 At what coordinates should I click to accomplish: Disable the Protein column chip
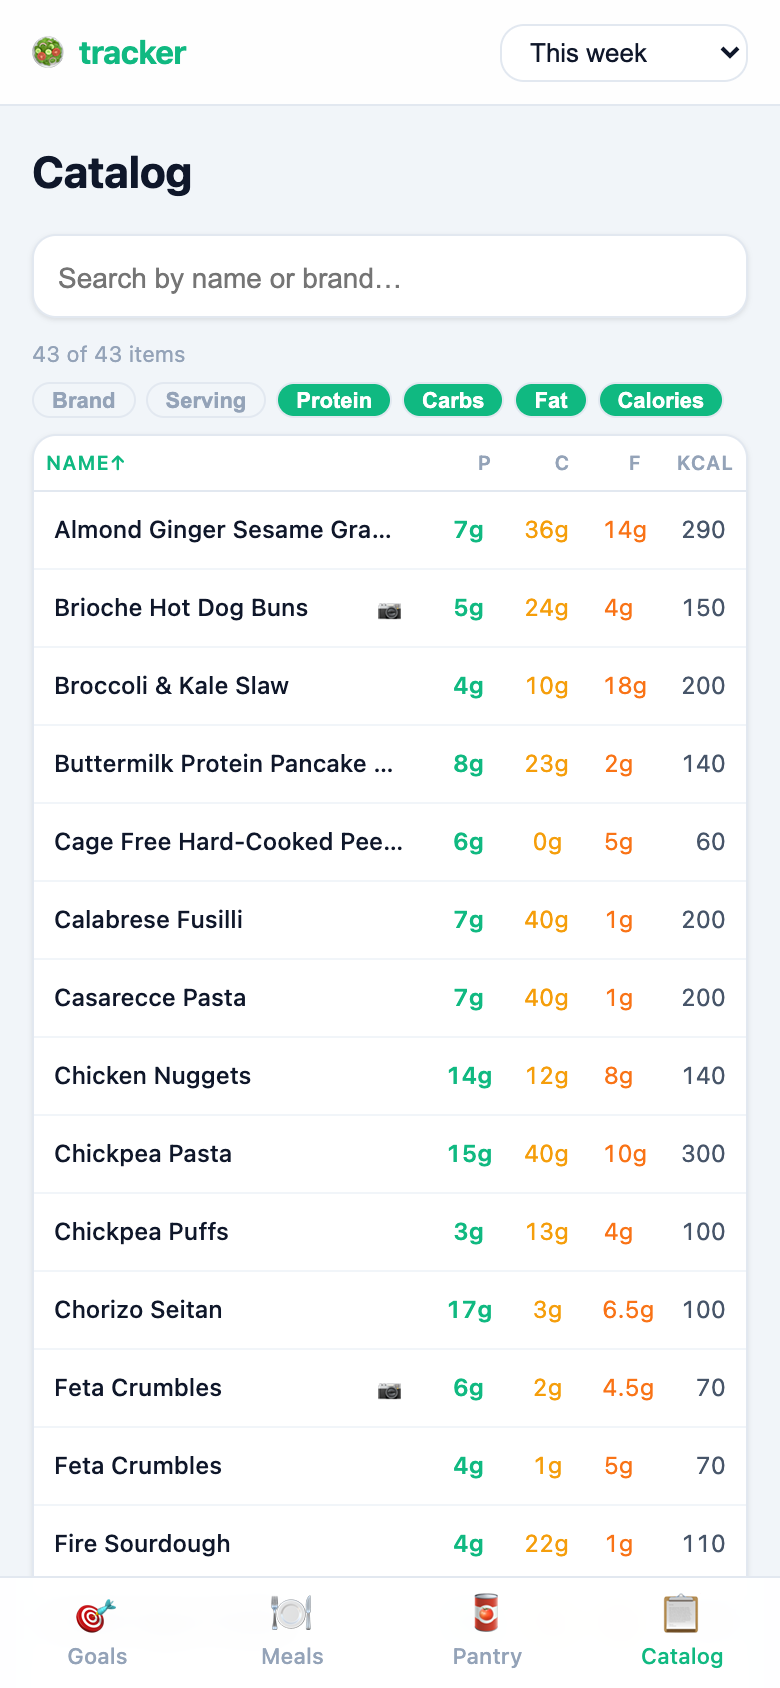click(x=334, y=401)
